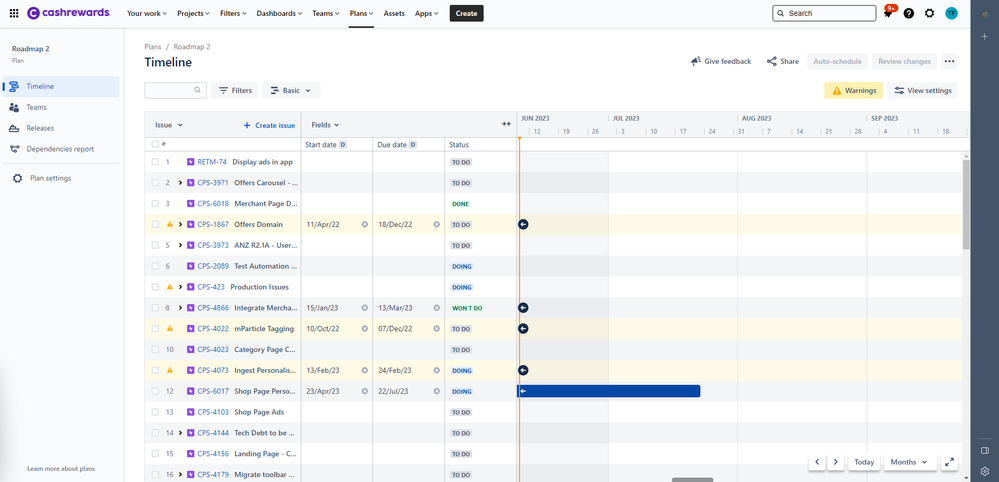
Task: Open the CPS-6017 issue link
Action: click(212, 391)
